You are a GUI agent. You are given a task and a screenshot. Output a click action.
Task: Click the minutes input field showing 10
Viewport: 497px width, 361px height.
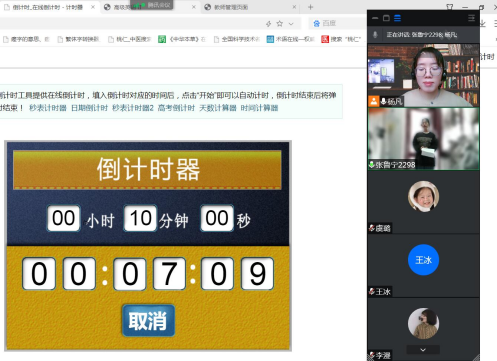coord(140,218)
